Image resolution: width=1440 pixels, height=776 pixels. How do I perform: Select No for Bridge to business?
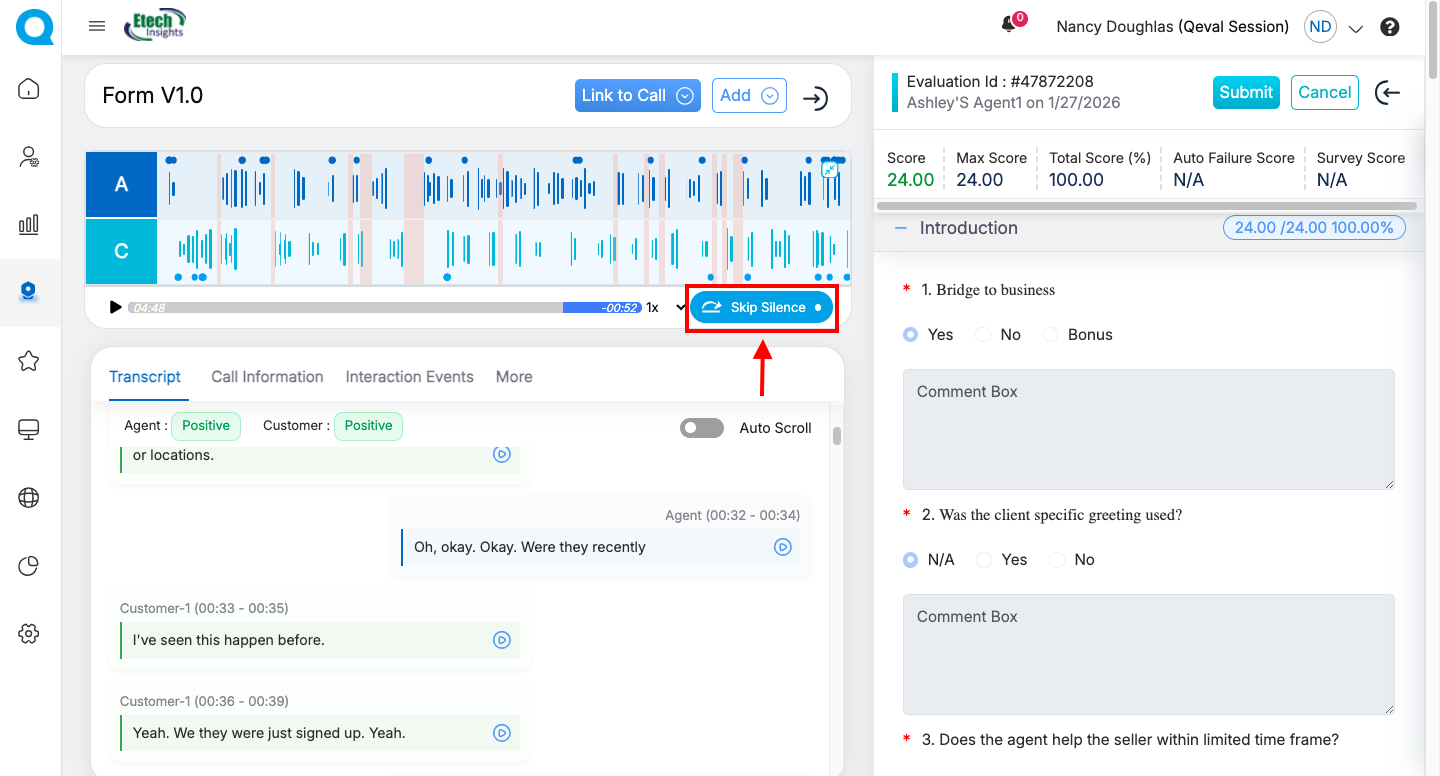pos(984,335)
